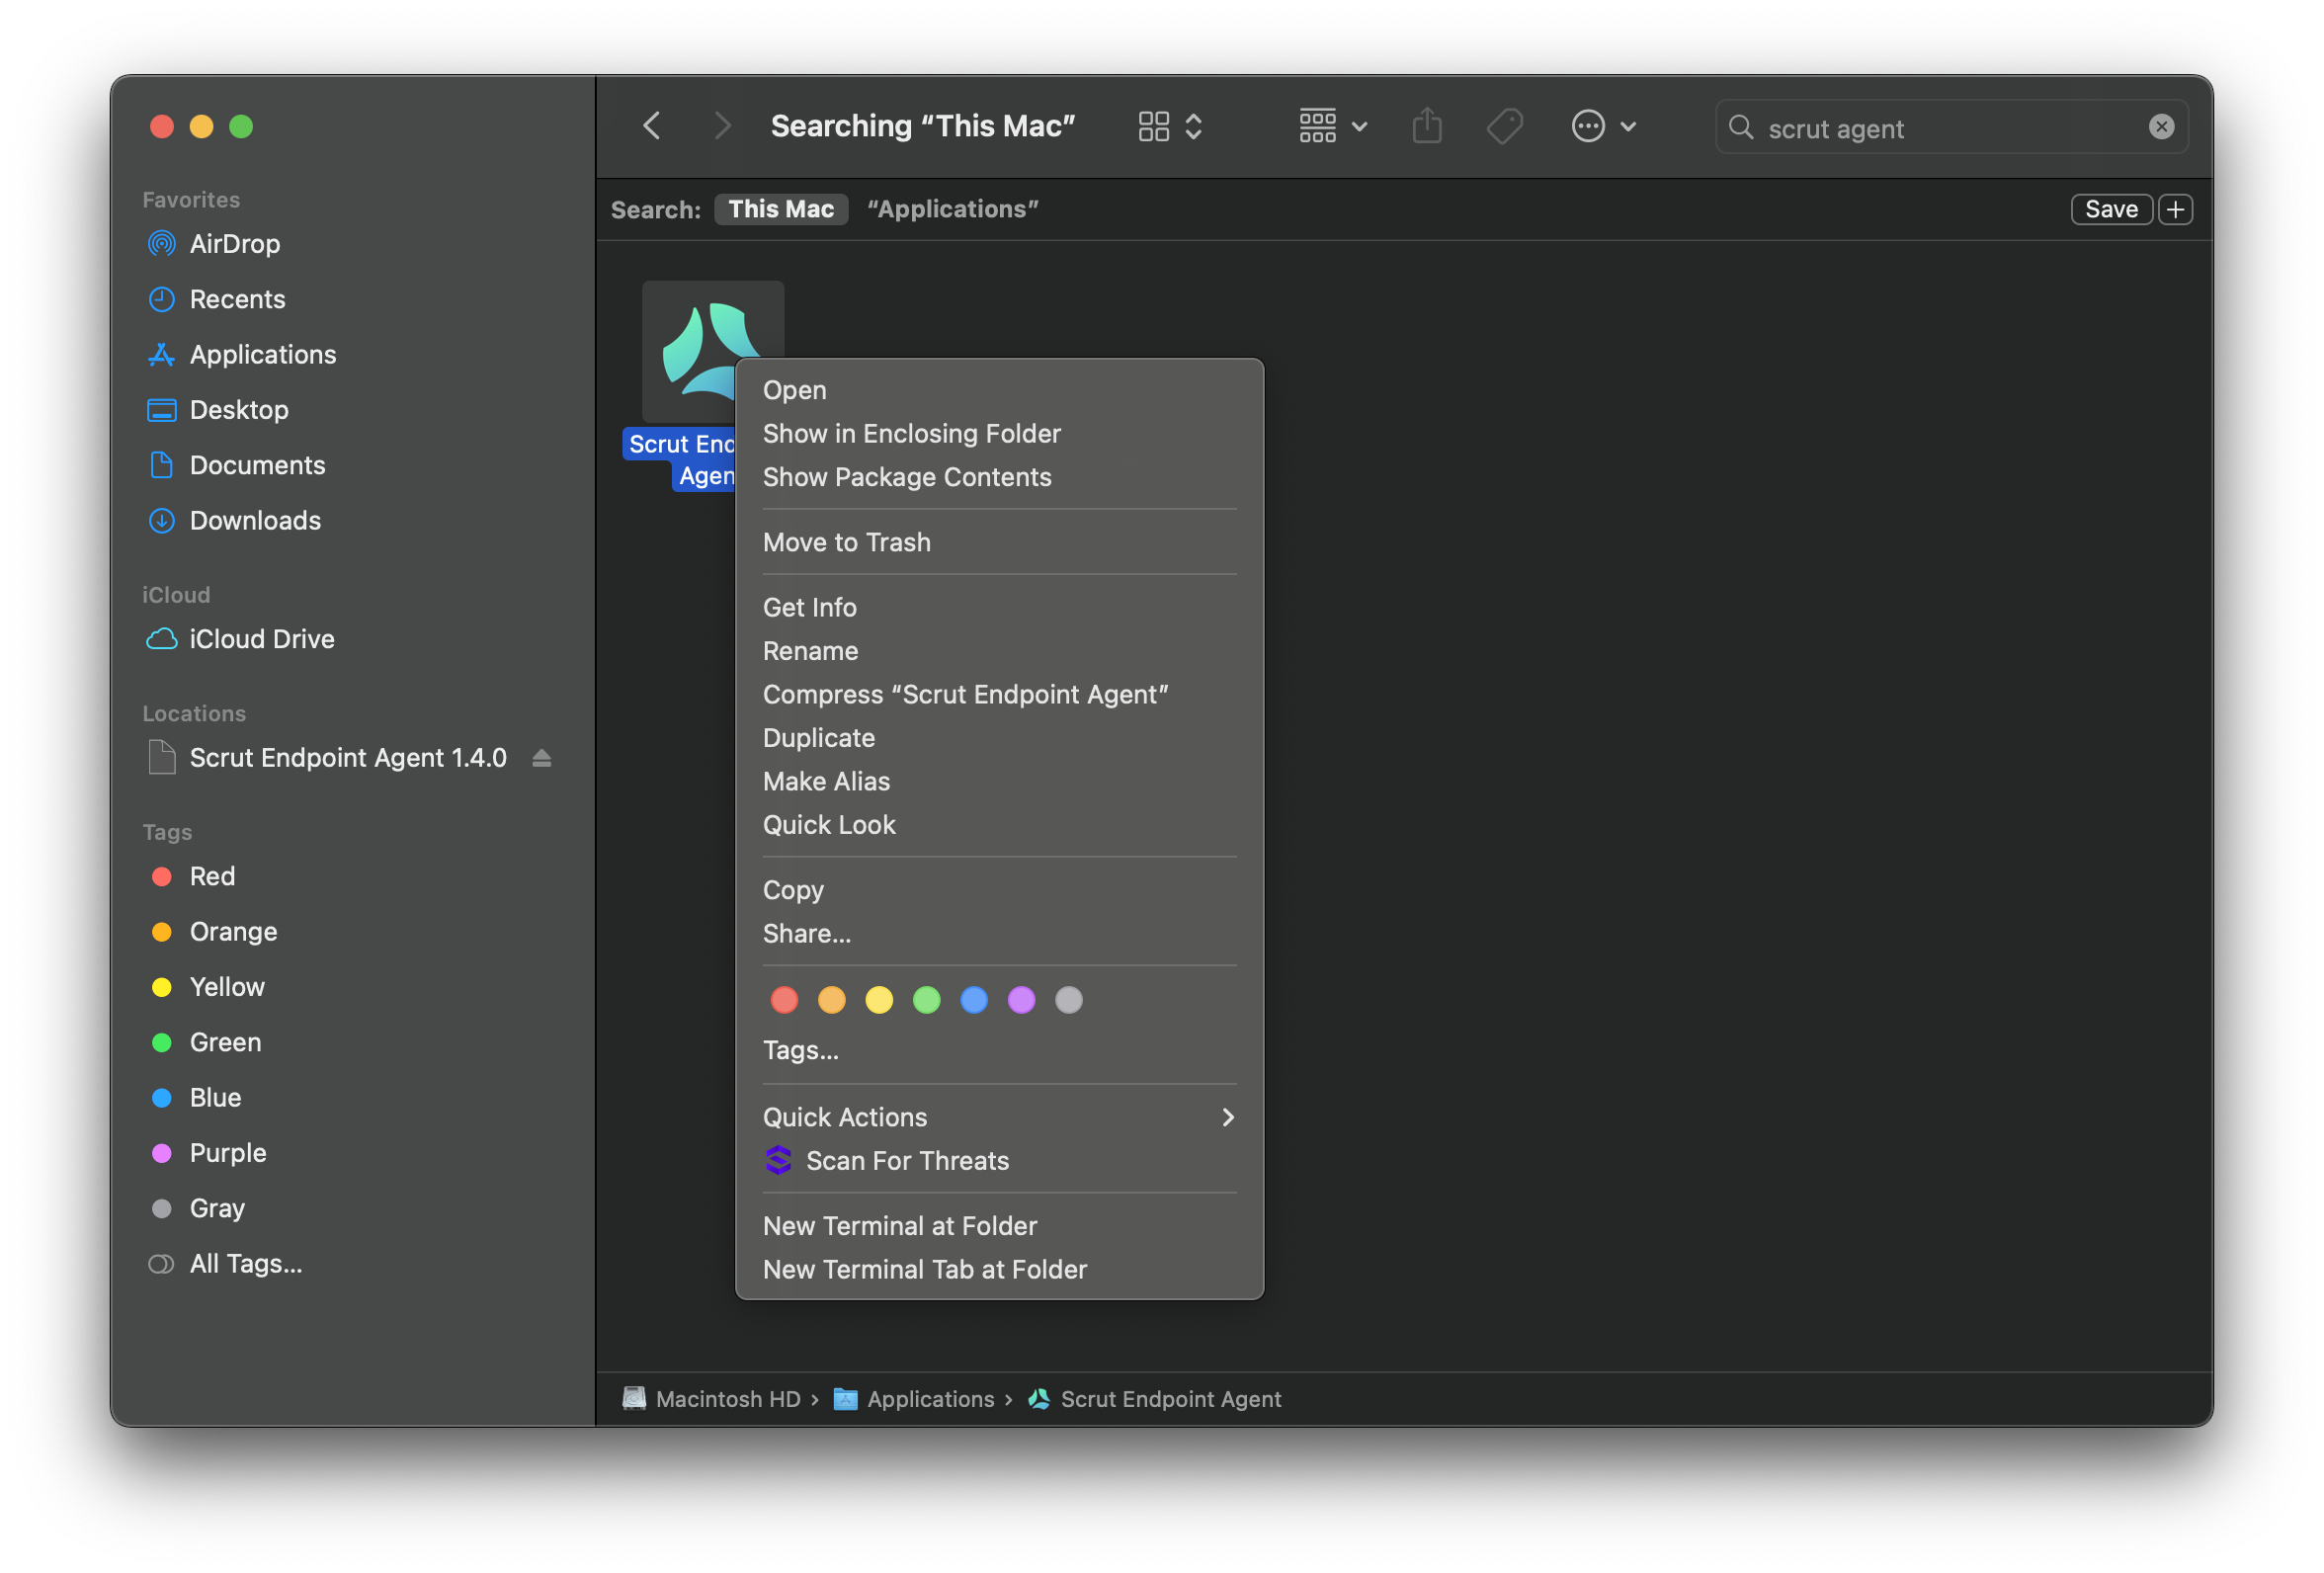This screenshot has height=1573, width=2324.
Task: Select the Green tag in sidebar
Action: (x=205, y=1042)
